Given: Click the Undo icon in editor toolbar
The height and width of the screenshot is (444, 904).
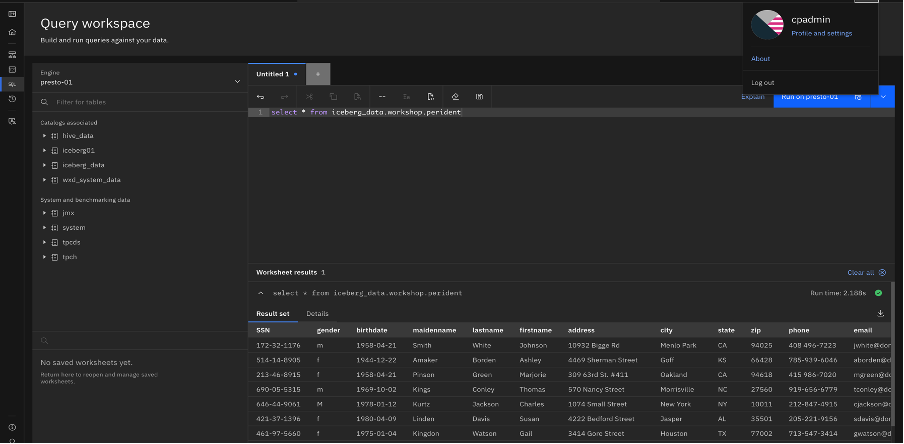Looking at the screenshot, I should point(261,97).
